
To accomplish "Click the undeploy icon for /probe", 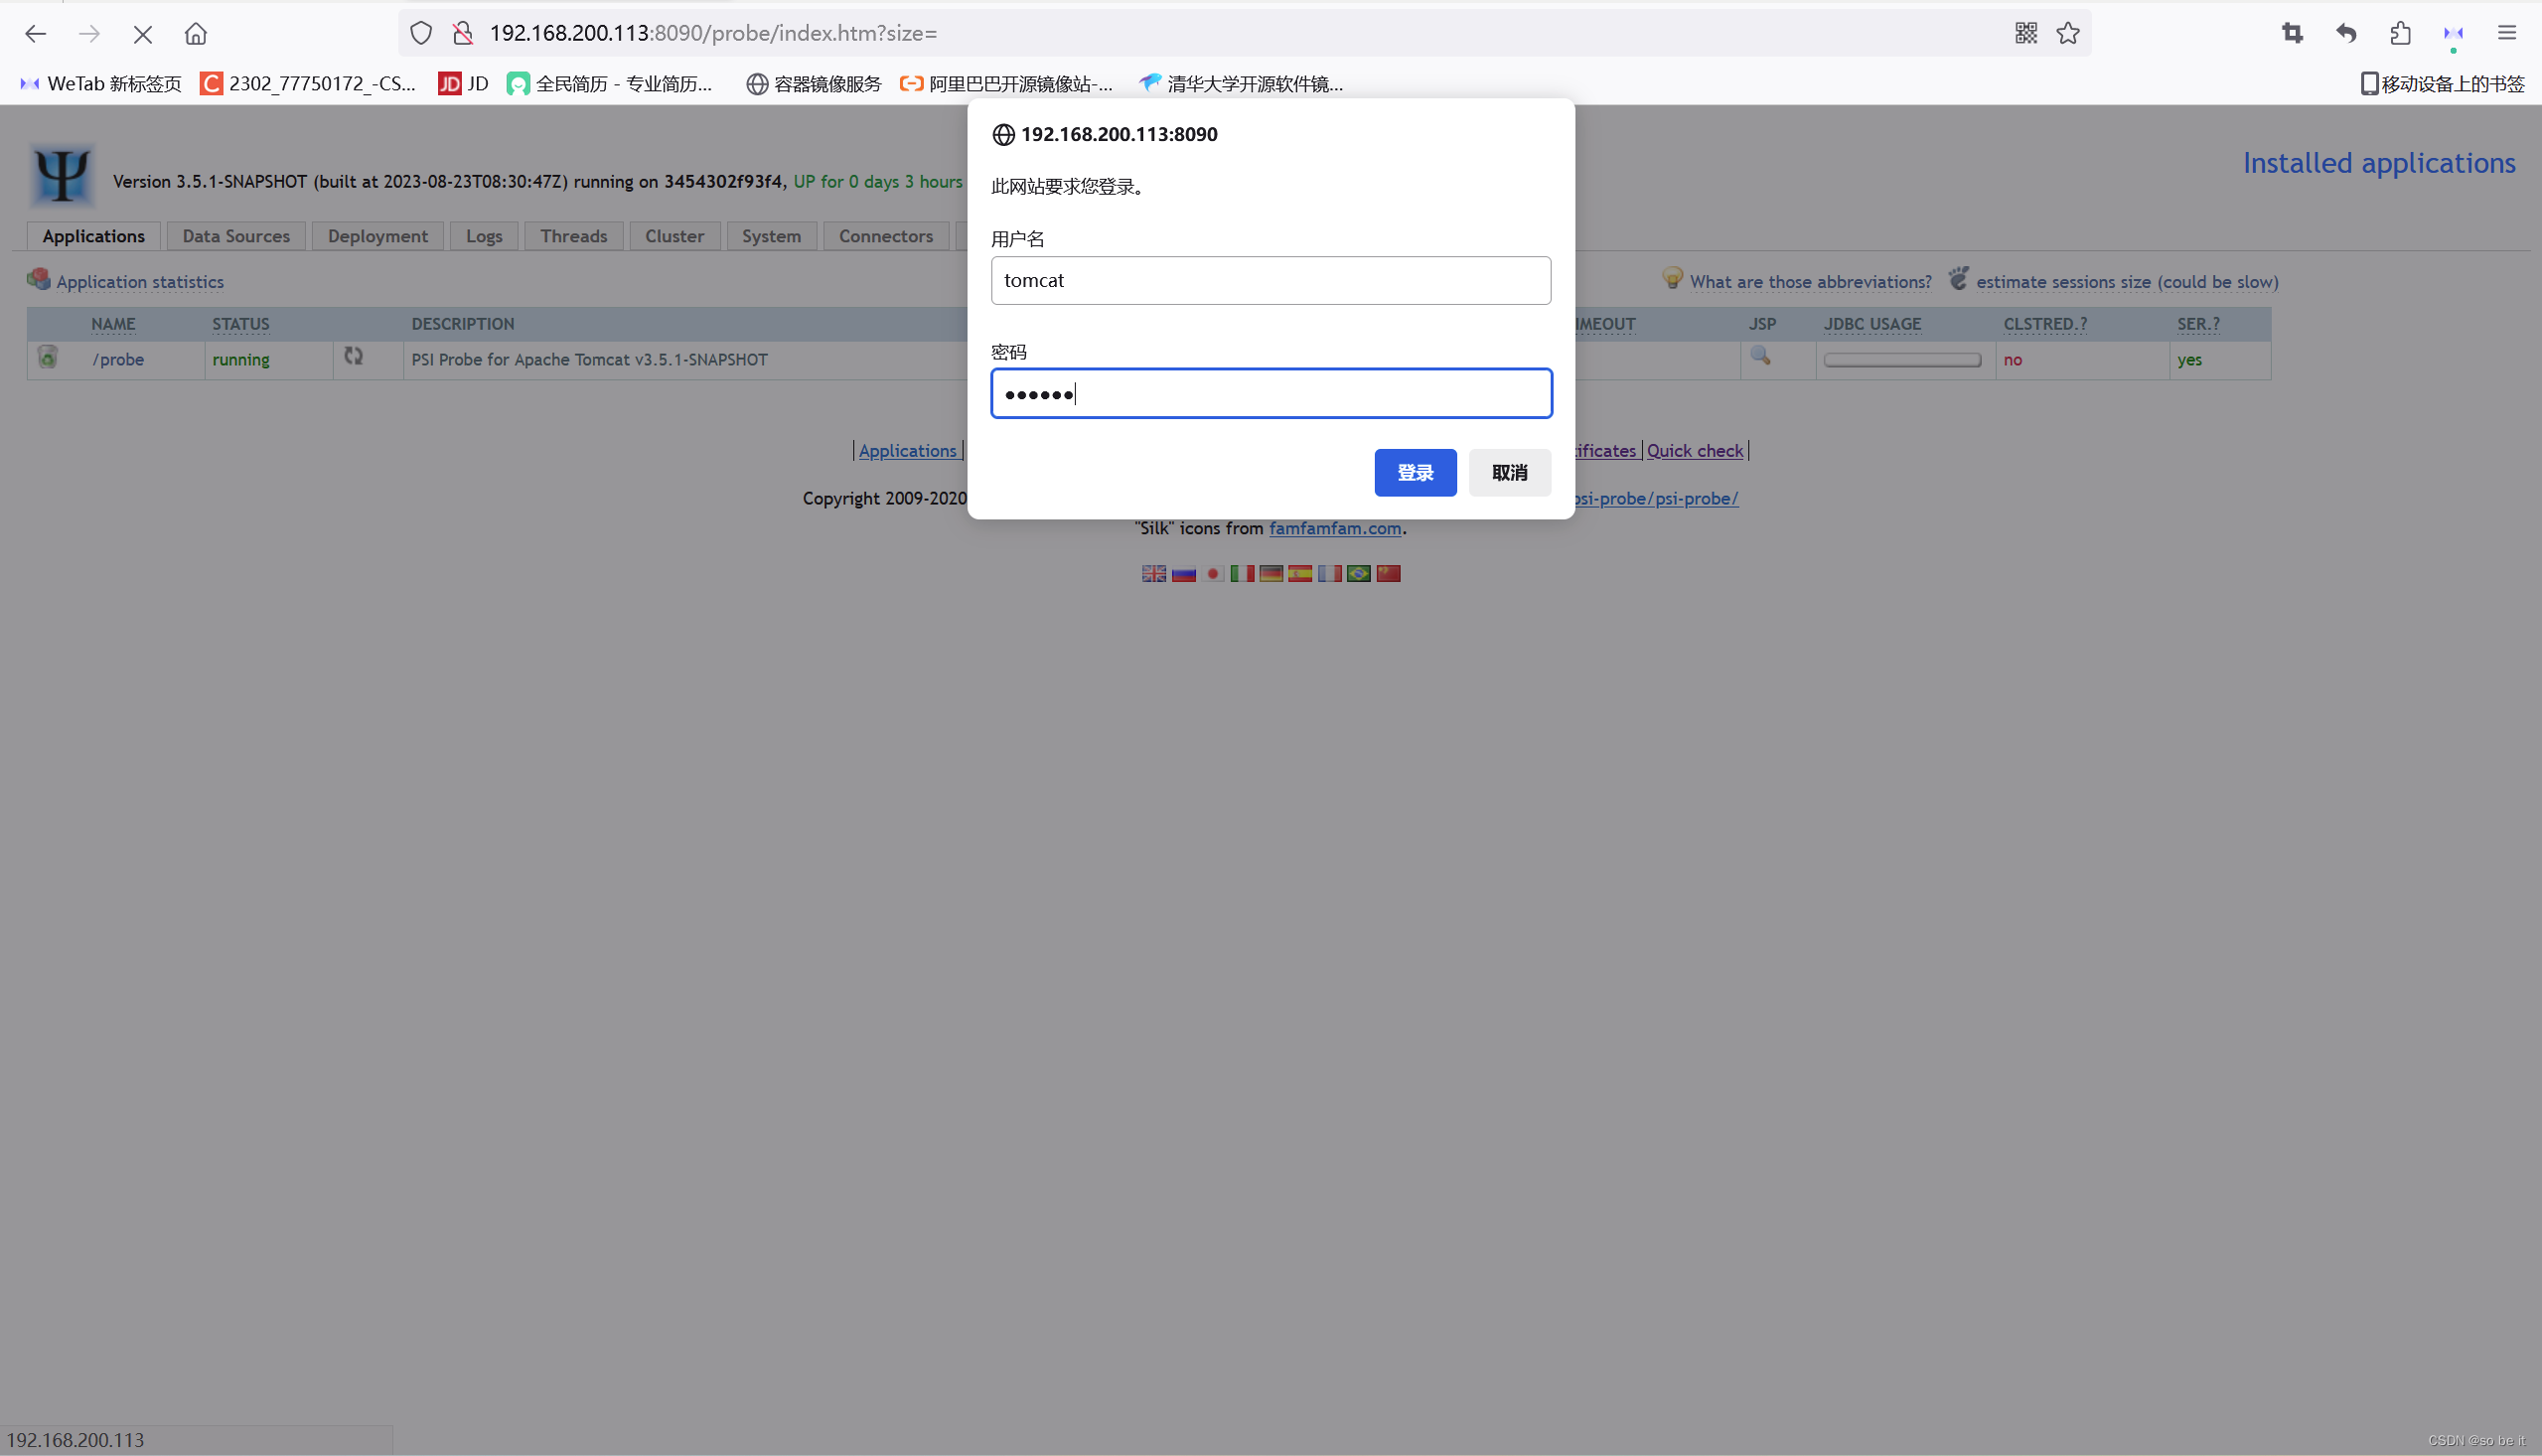I will point(47,357).
